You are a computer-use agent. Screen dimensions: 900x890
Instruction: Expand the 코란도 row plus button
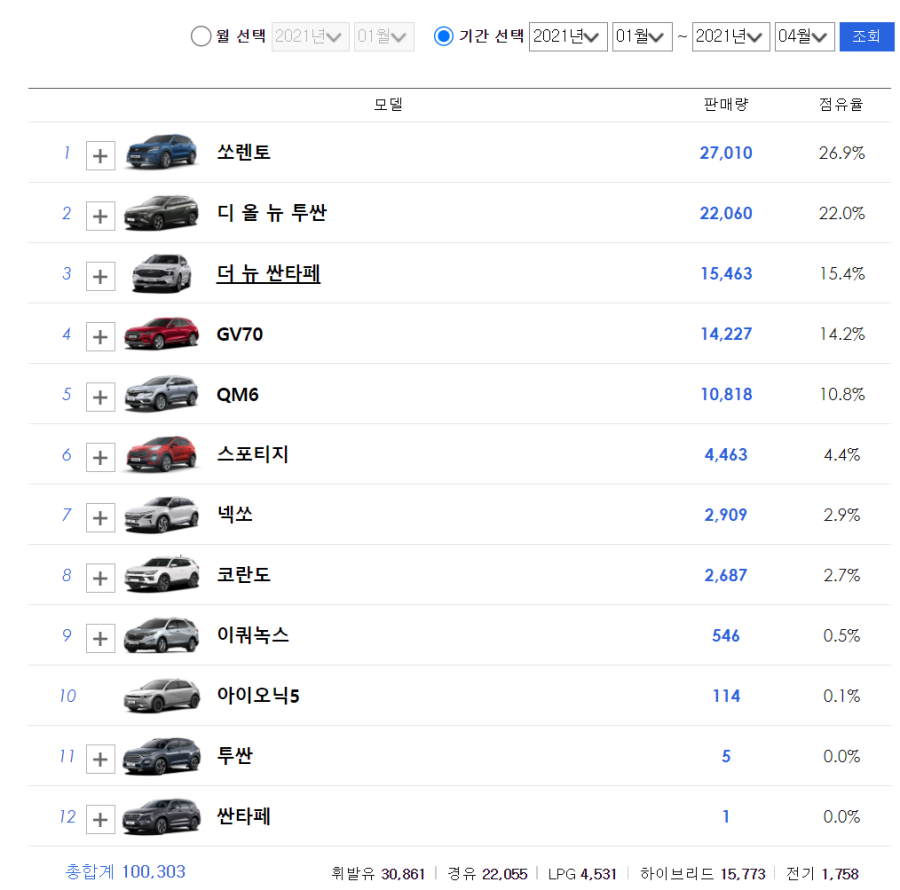point(100,578)
